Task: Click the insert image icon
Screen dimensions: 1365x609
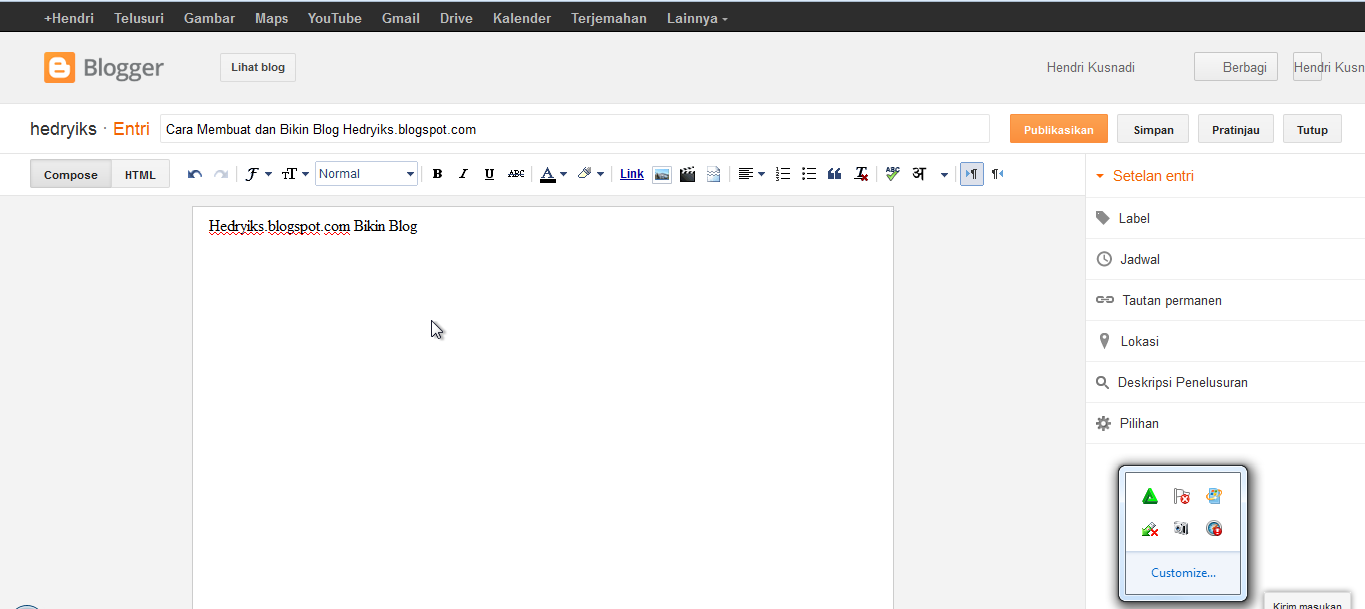Action: pos(661,174)
